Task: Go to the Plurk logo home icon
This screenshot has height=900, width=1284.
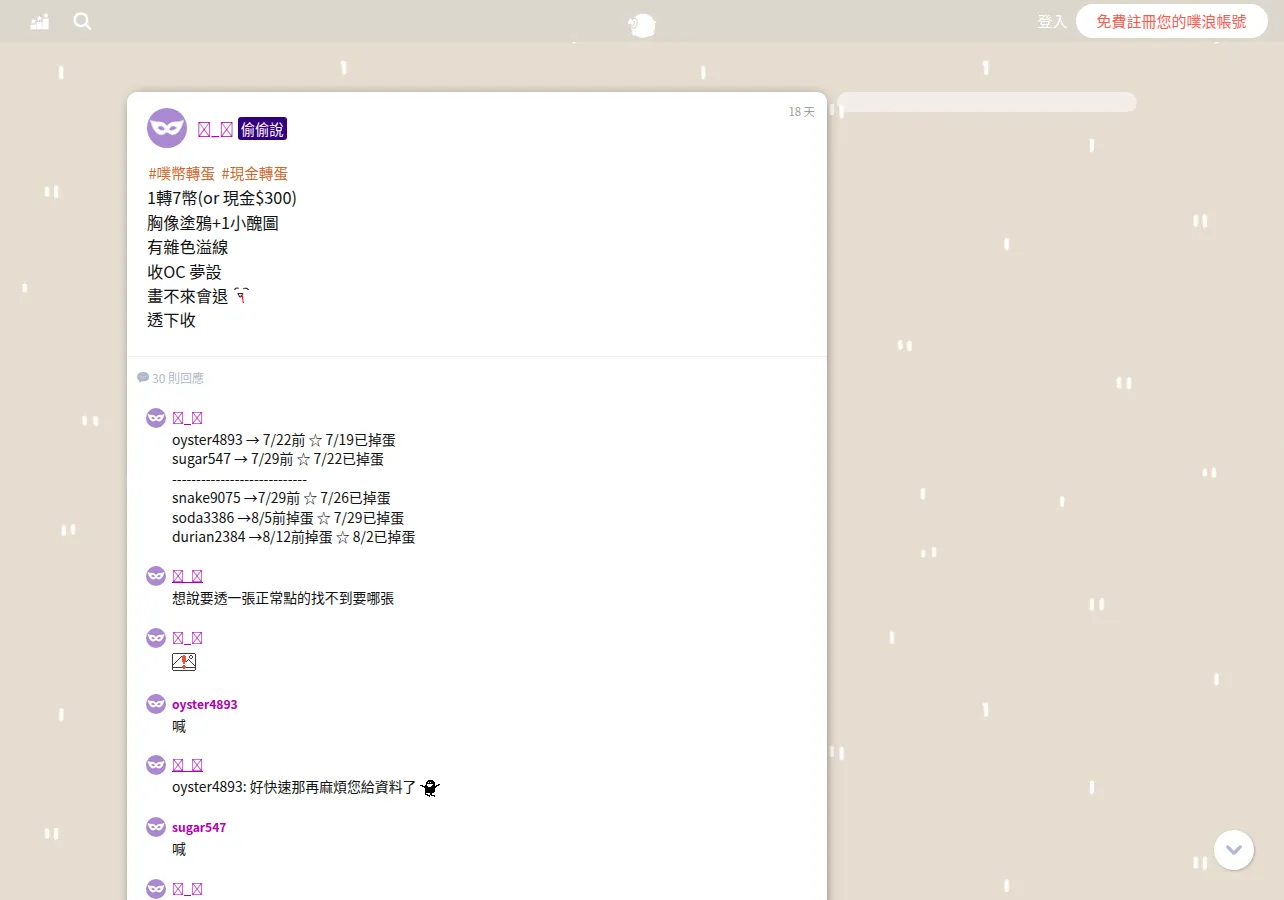Action: point(642,25)
